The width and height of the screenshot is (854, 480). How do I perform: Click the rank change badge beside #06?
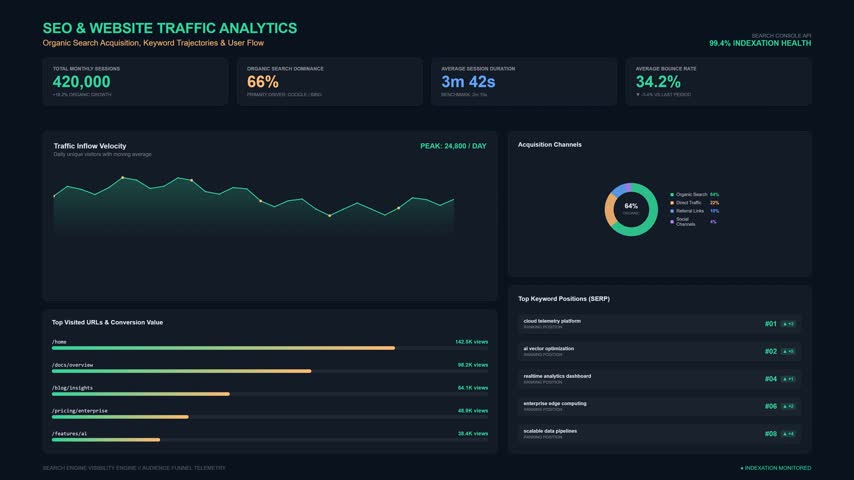pos(788,406)
